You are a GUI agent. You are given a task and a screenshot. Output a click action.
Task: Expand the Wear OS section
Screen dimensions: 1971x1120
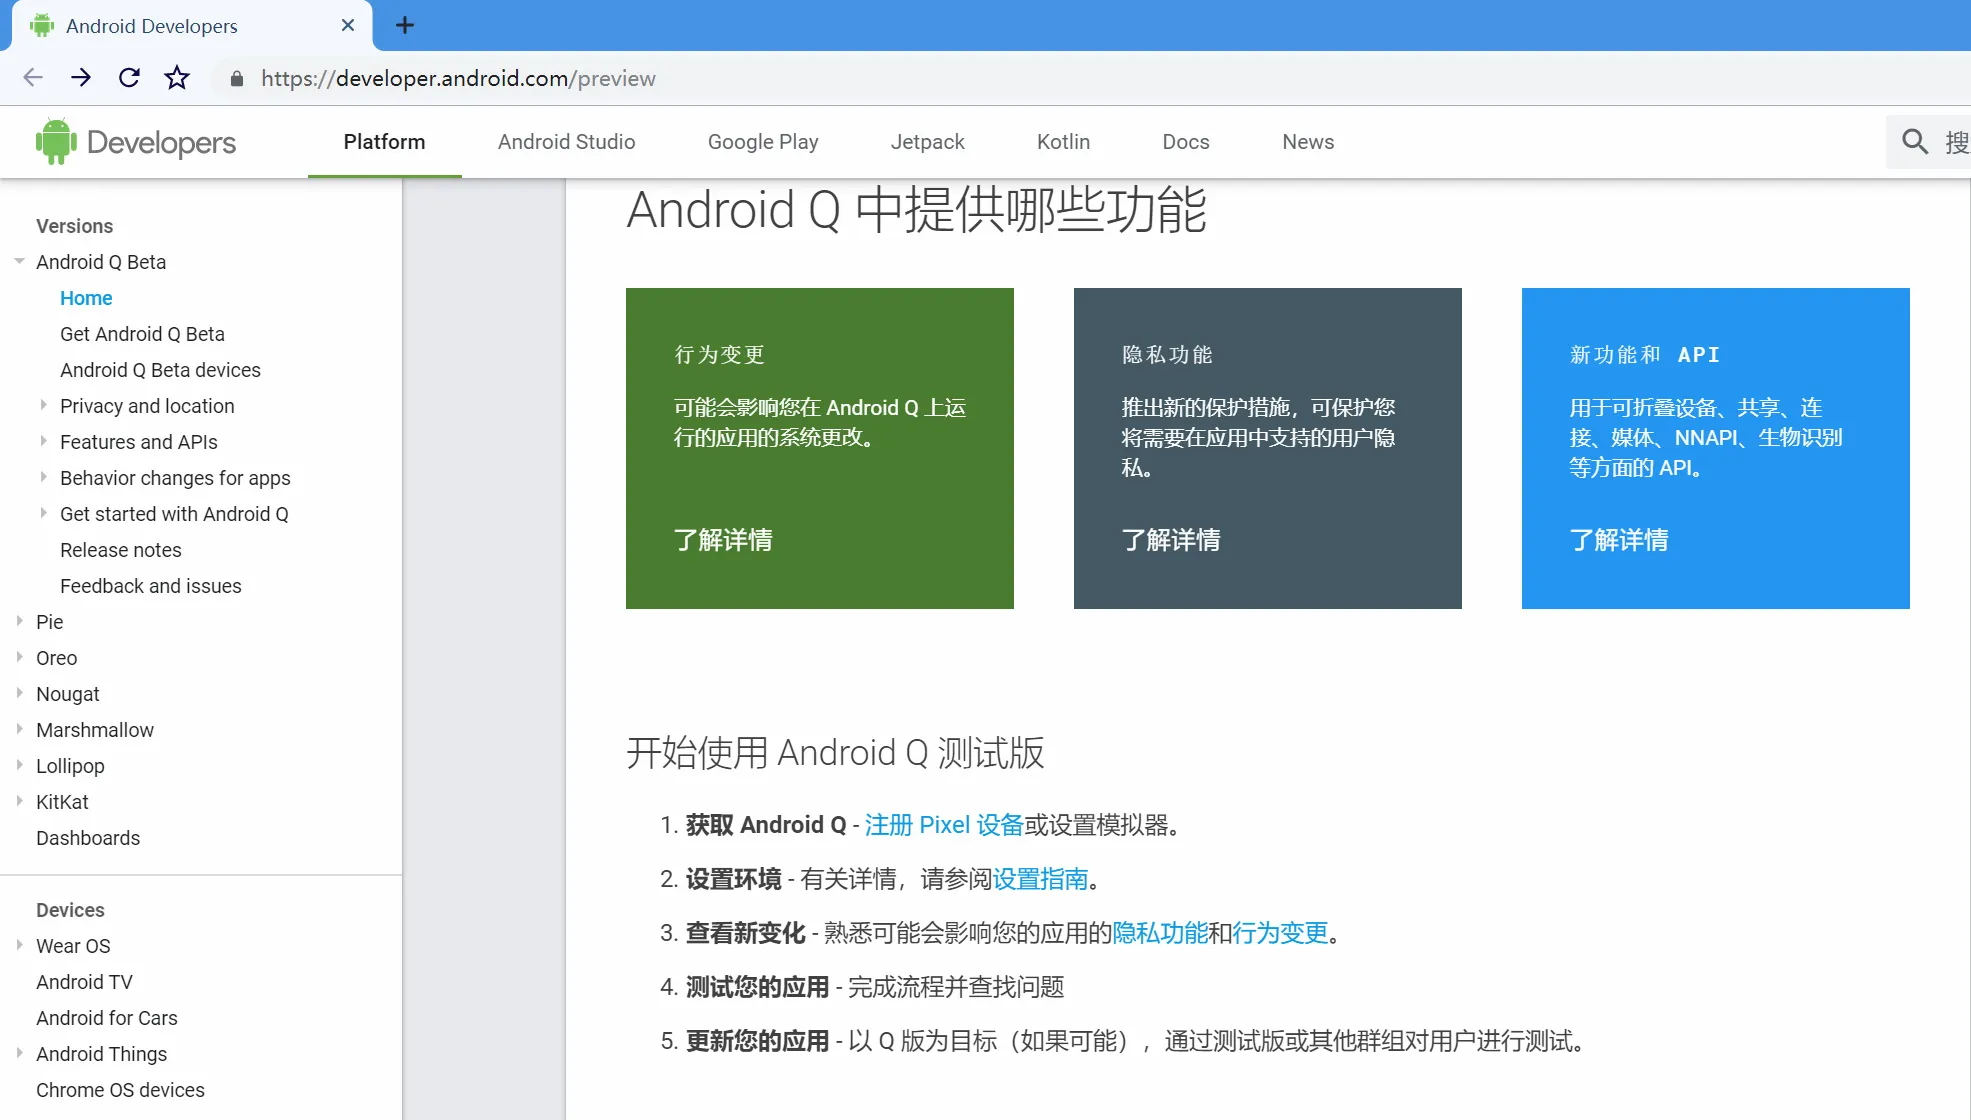pyautogui.click(x=19, y=945)
